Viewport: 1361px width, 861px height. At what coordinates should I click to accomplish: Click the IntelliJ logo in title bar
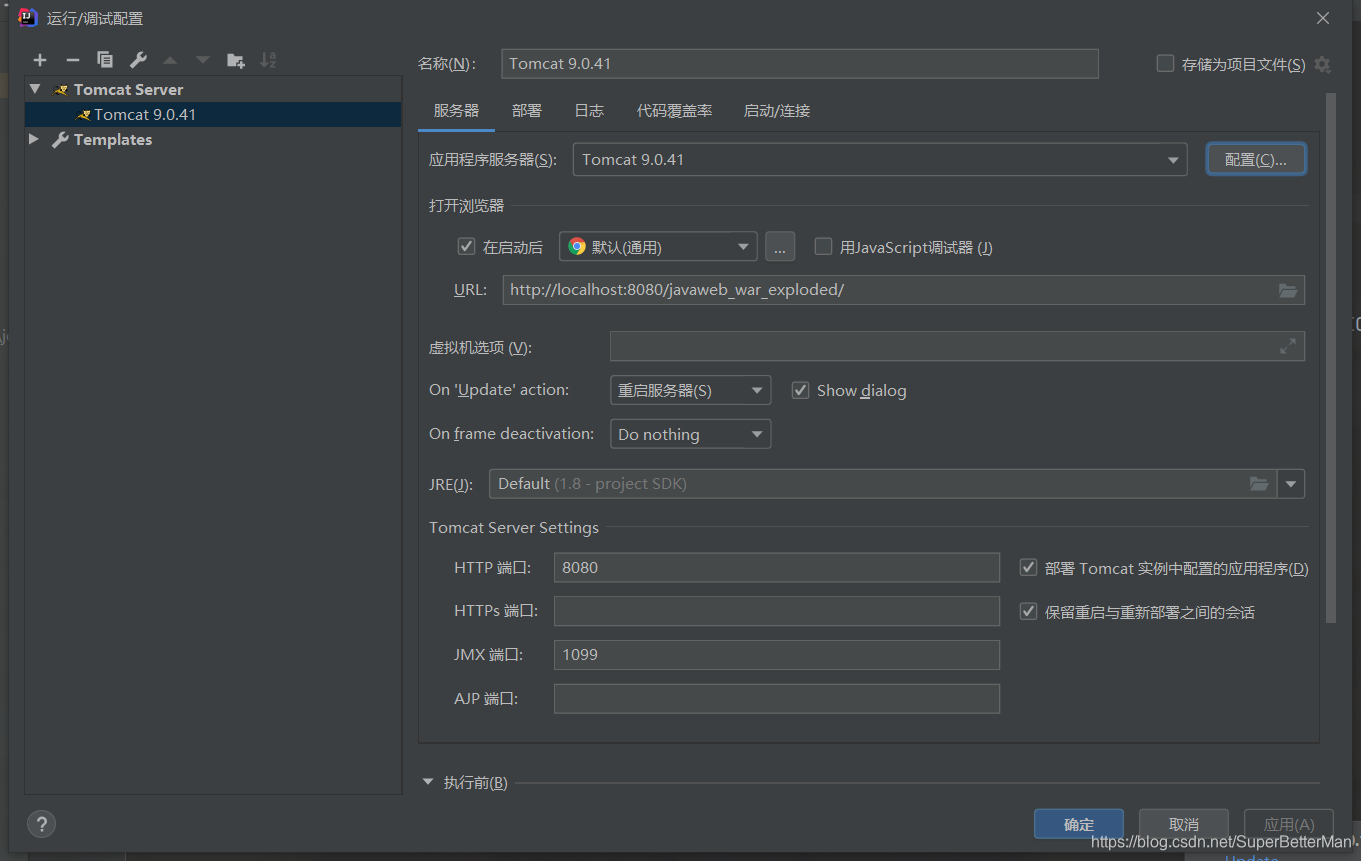[28, 18]
